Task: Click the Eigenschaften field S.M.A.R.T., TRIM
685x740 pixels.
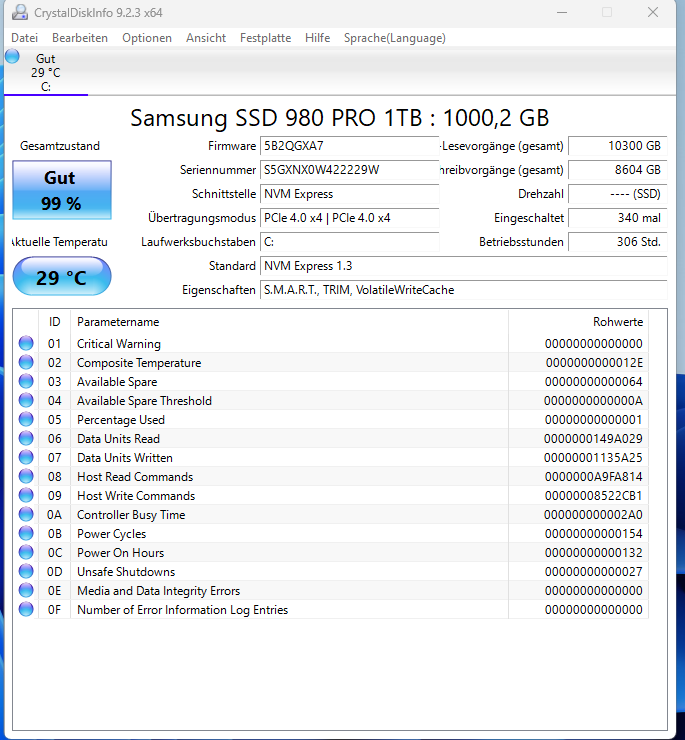Action: tap(464, 290)
